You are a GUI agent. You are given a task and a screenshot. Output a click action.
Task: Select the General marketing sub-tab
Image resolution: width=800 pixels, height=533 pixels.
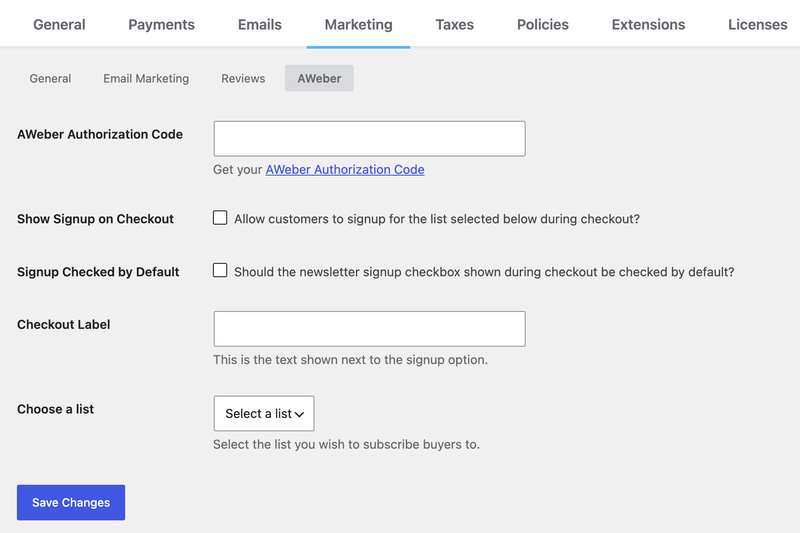50,79
